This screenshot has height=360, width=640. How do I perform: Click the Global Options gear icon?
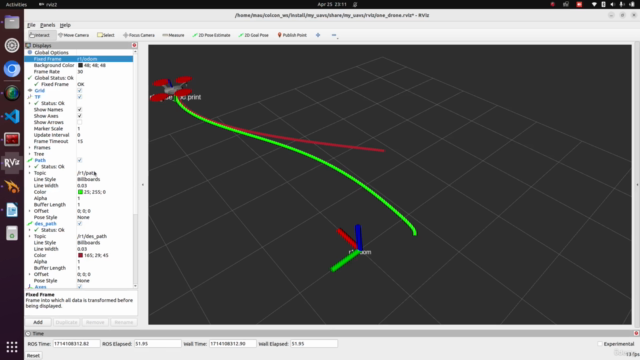(30, 52)
